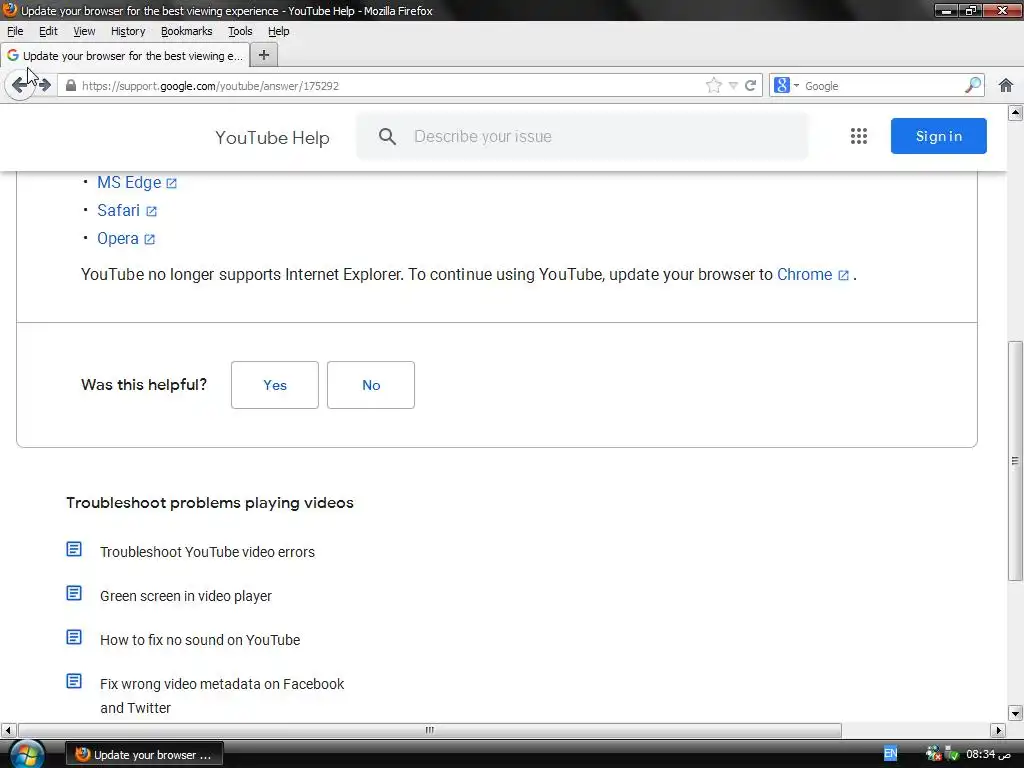Click the magnifier in Firefox search box

tap(973, 85)
